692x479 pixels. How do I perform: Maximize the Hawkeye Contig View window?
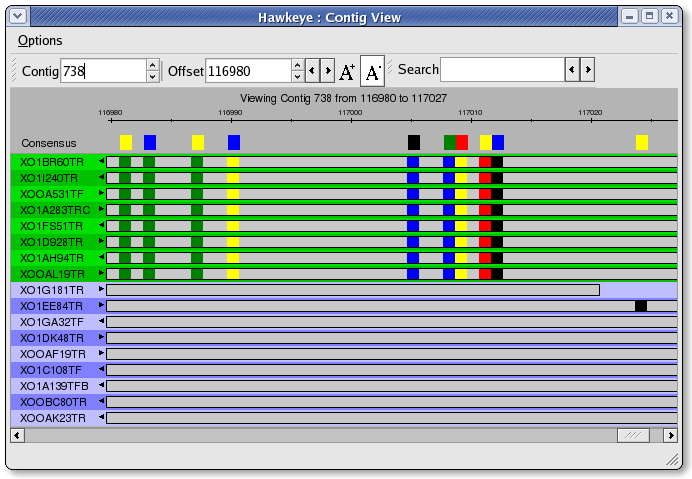650,16
